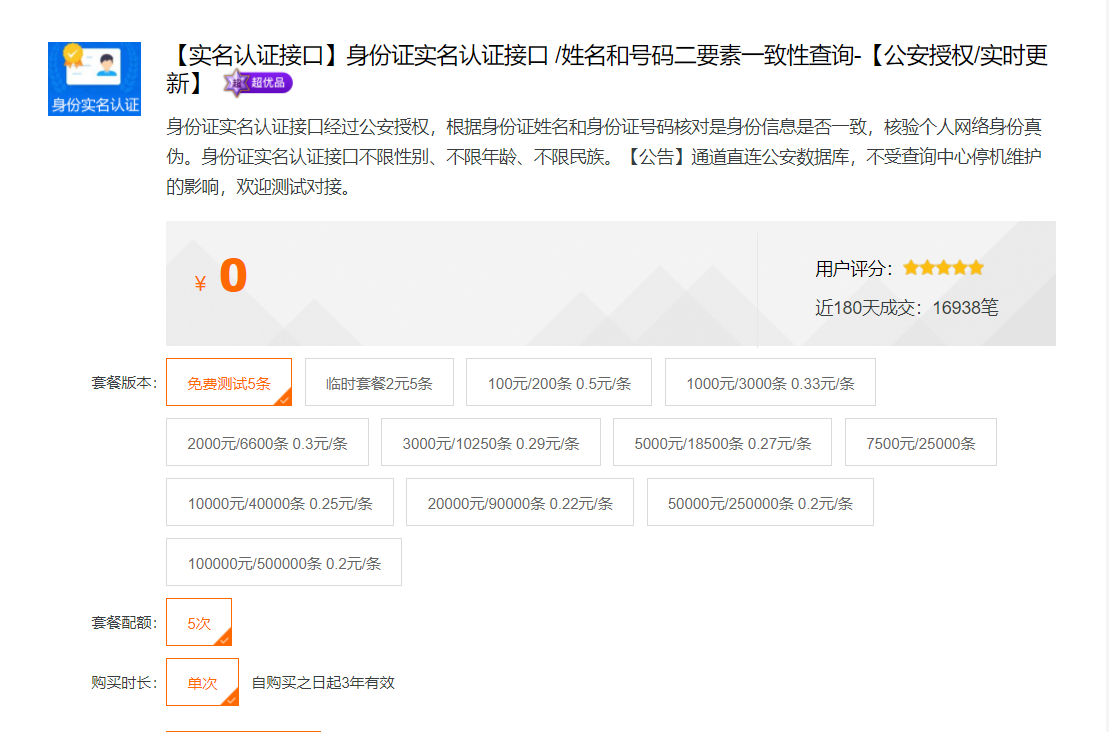Select the 2000元/6600条 0.3元/条 package
Screen dimensions: 1109x732
click(267, 442)
